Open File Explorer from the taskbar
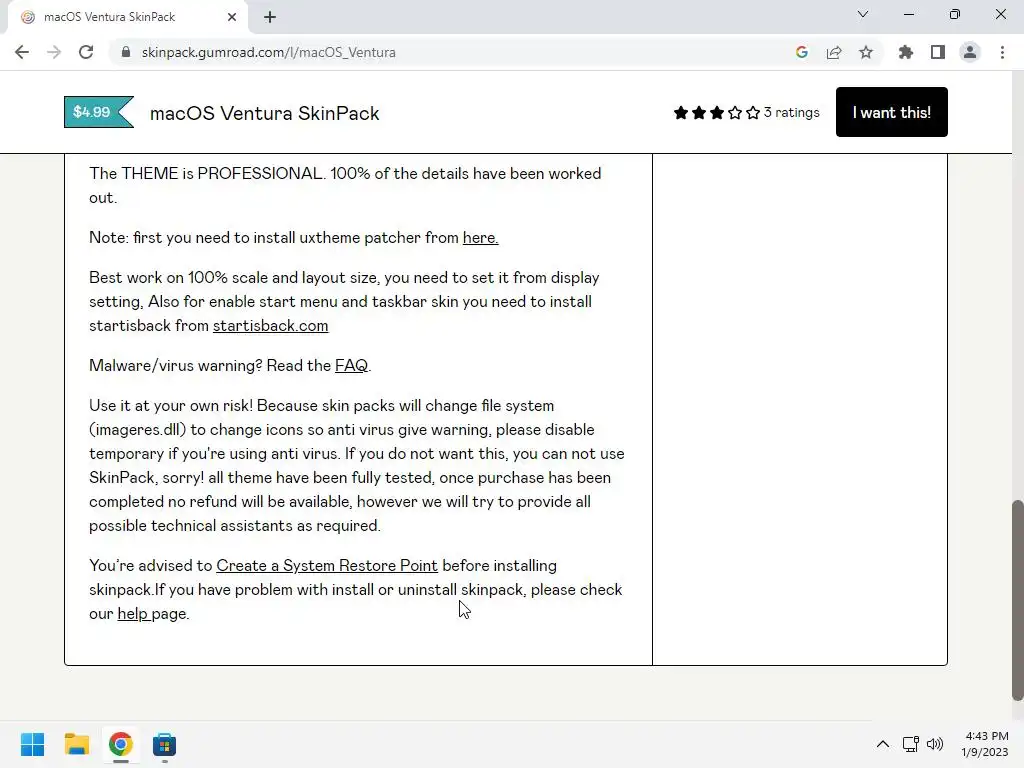Image resolution: width=1024 pixels, height=768 pixels. (77, 744)
